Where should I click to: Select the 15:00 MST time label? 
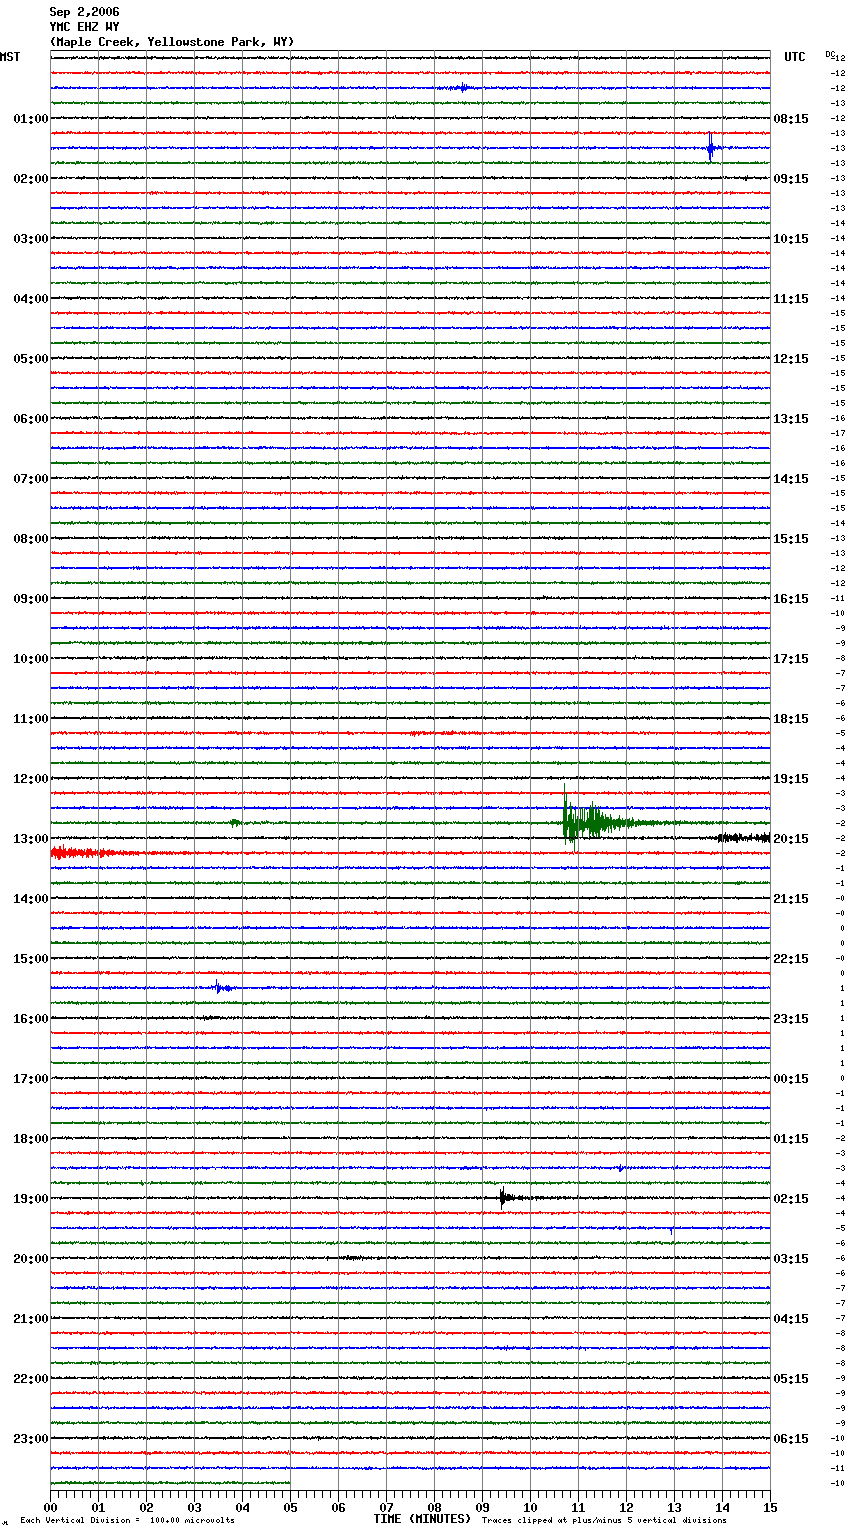(30, 959)
